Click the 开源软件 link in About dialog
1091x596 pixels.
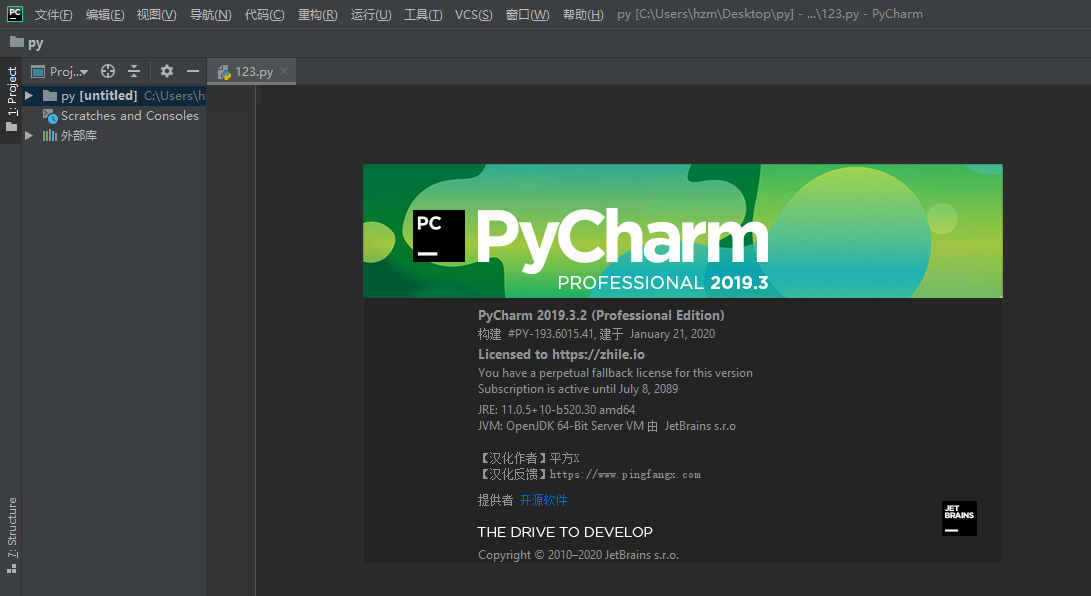[543, 500]
